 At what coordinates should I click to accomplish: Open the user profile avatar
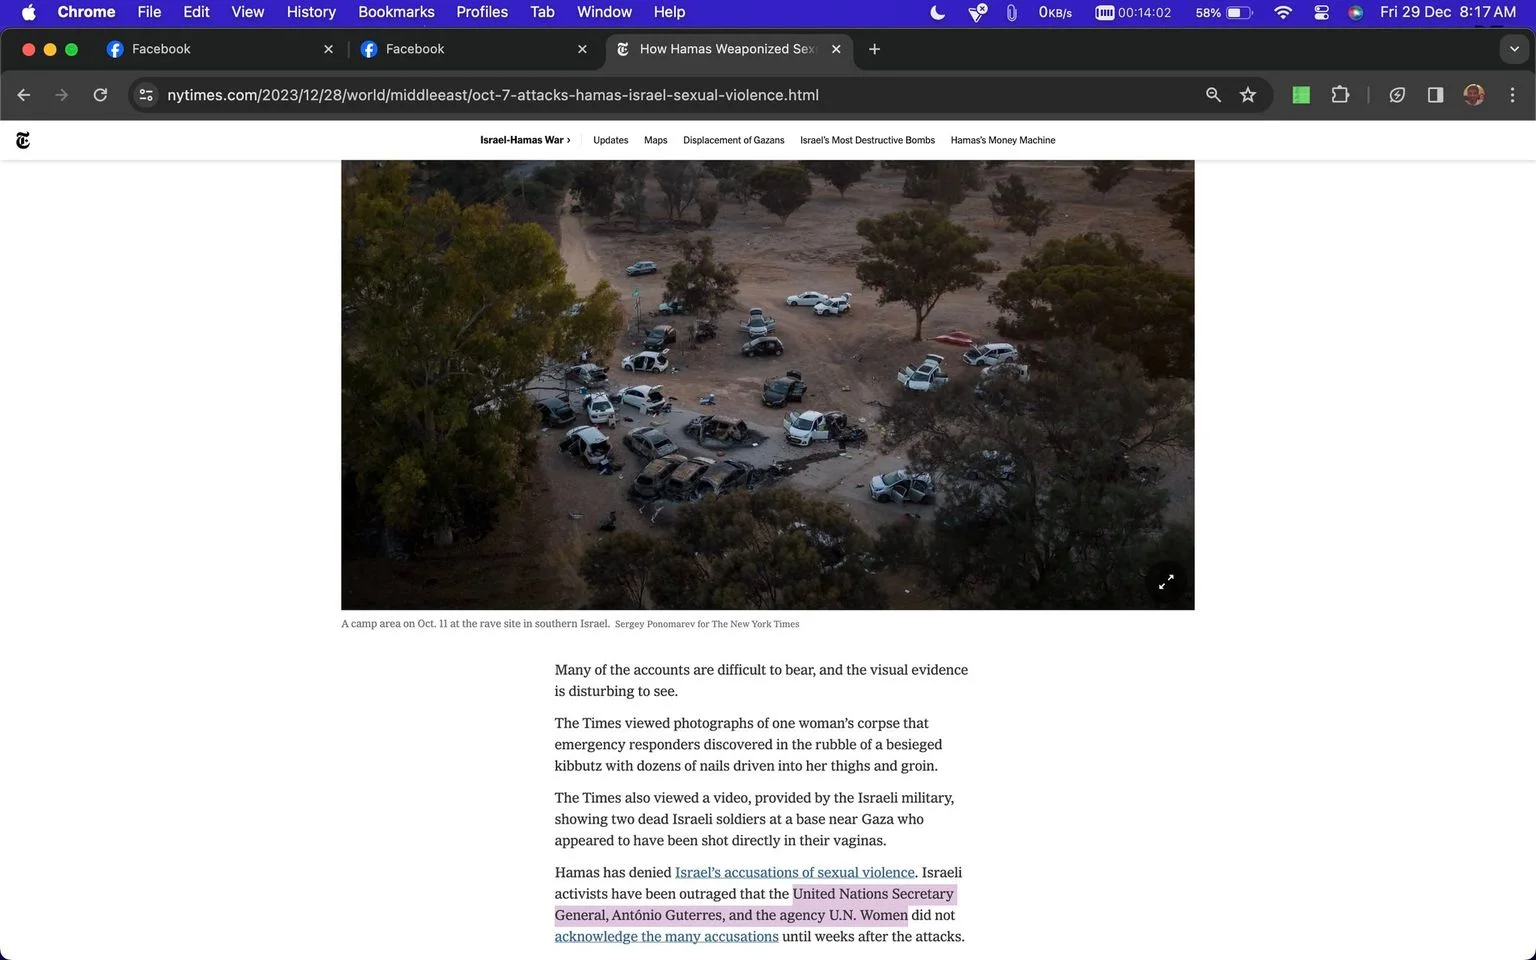1473,95
